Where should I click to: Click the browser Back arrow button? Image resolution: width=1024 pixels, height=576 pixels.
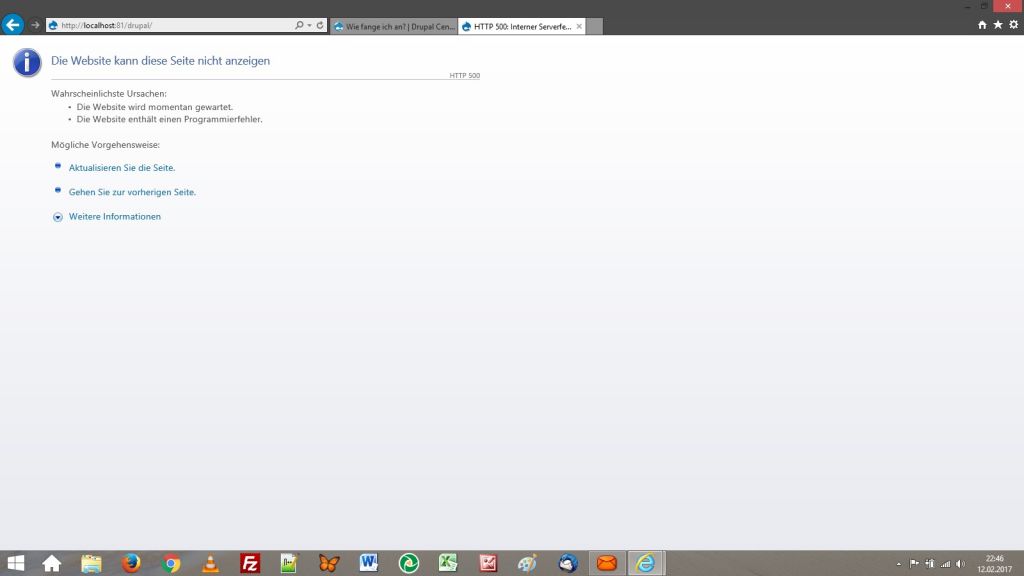click(14, 25)
